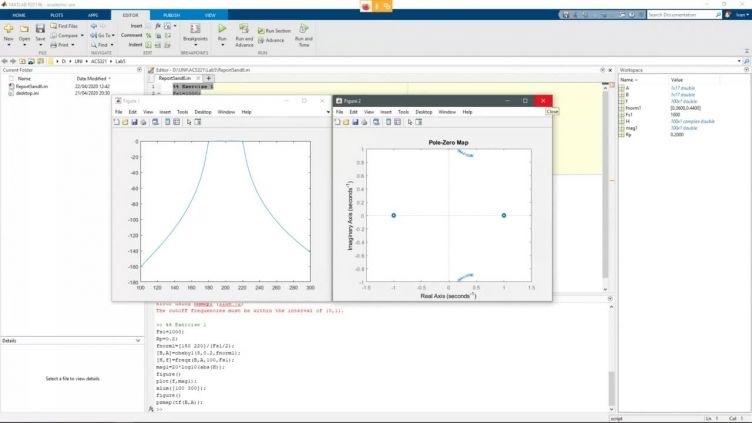
Task: Click Insert Colorbar icon in Figure 2 toolbar
Action: pyautogui.click(x=388, y=122)
